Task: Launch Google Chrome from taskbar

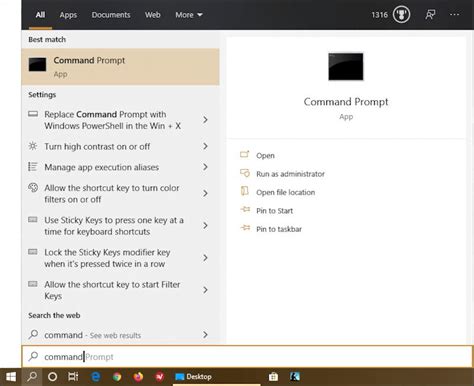Action: coord(117,377)
